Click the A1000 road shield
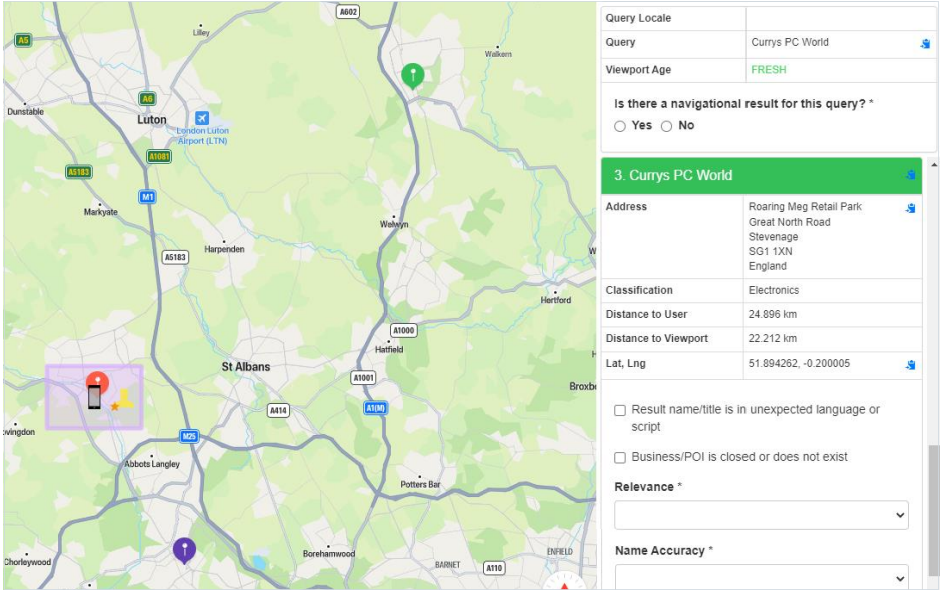The width and height of the screenshot is (942, 593). [404, 330]
